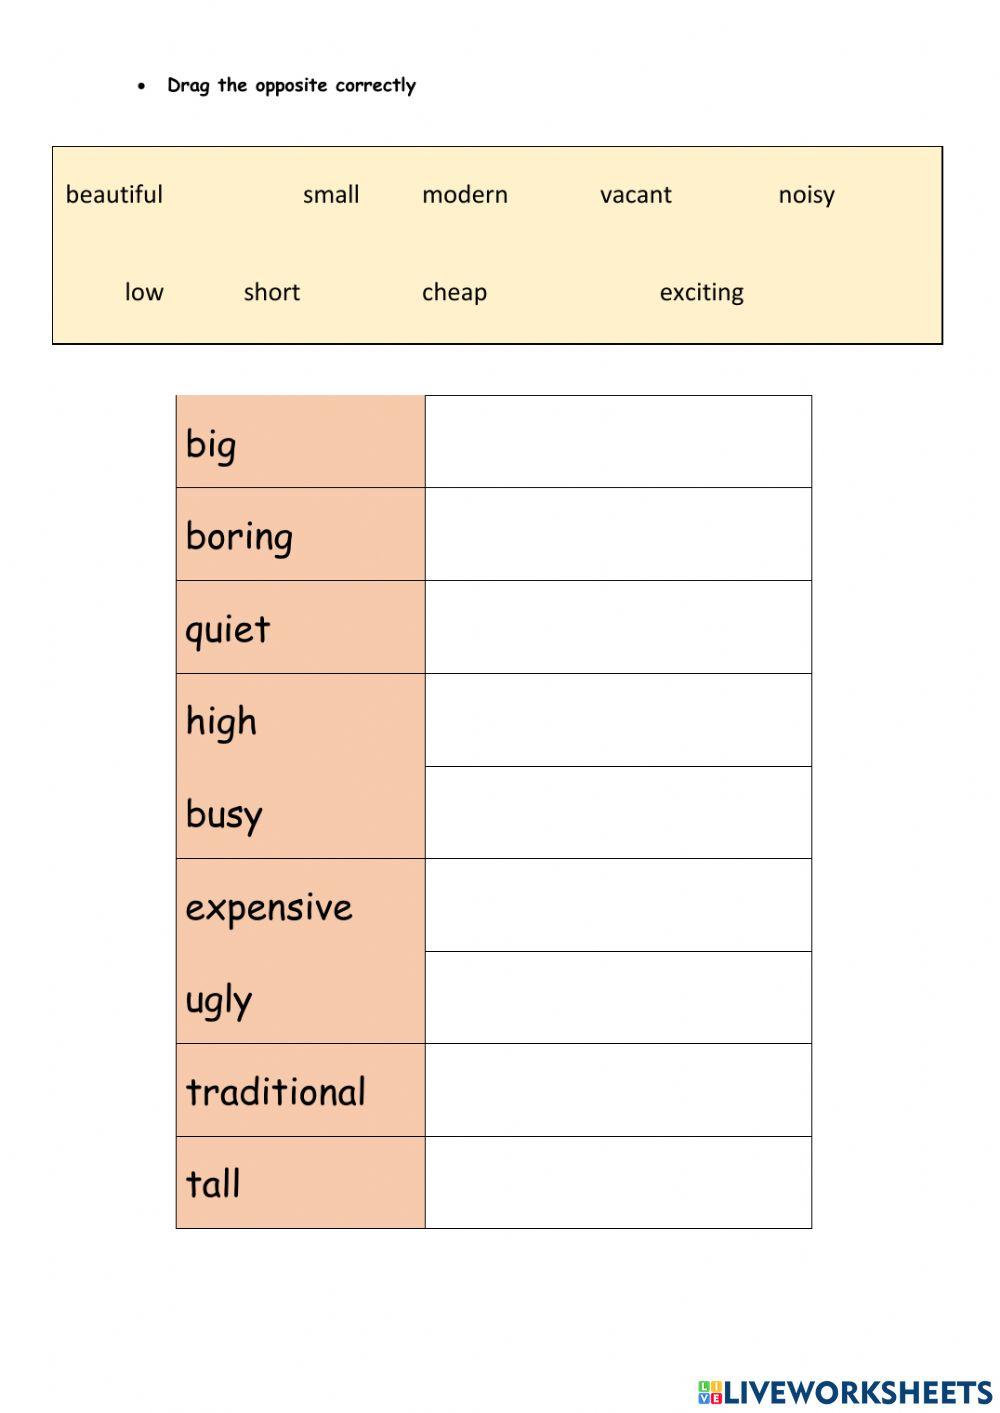Click the 'noisy' word tile
The height and width of the screenshot is (1413, 1000).
[x=806, y=195]
